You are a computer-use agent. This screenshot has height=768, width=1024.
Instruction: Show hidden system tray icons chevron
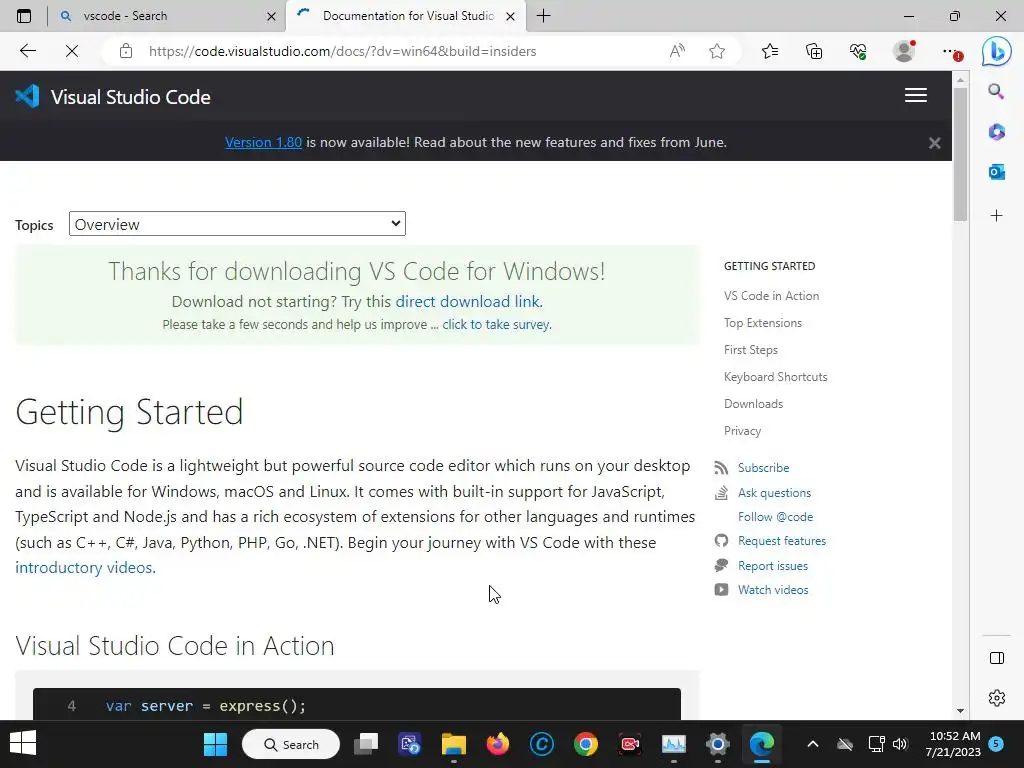tap(812, 744)
